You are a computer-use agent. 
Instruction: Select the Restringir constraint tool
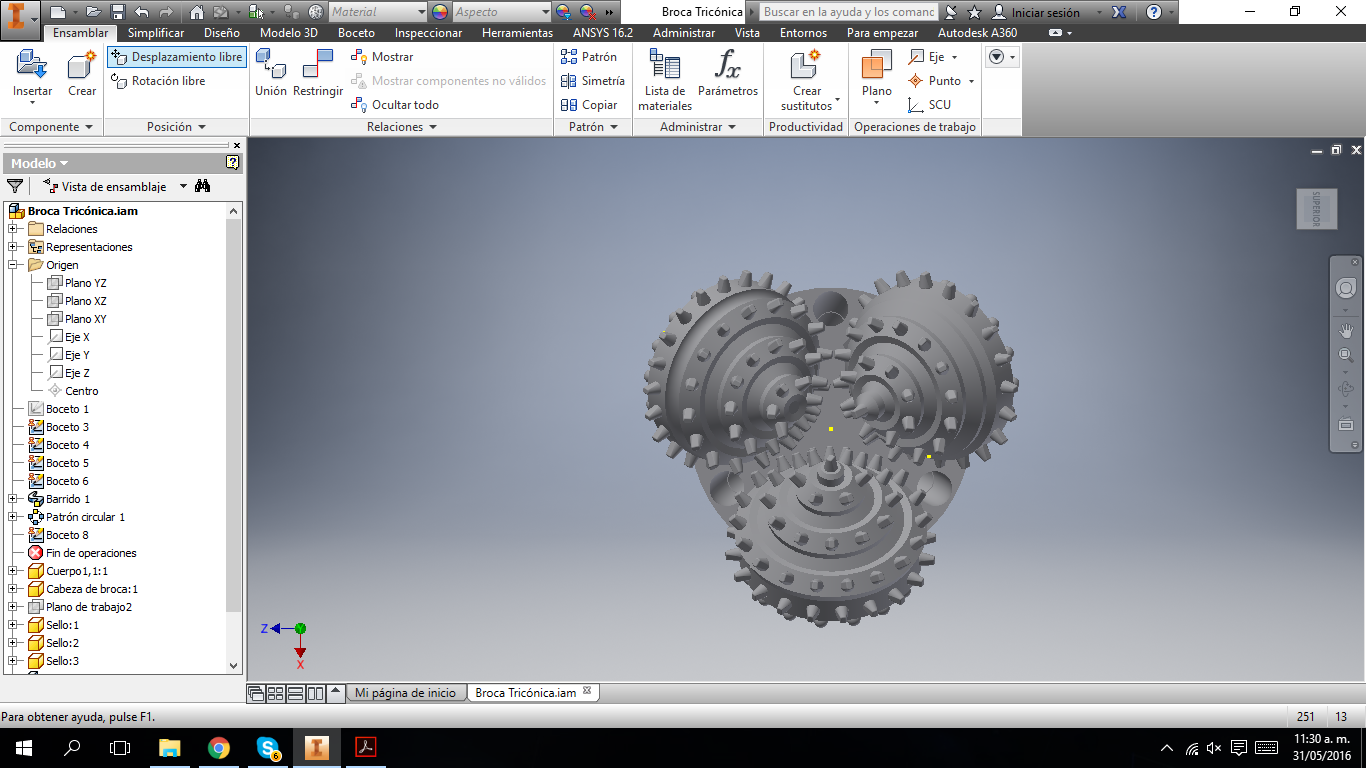pyautogui.click(x=318, y=75)
